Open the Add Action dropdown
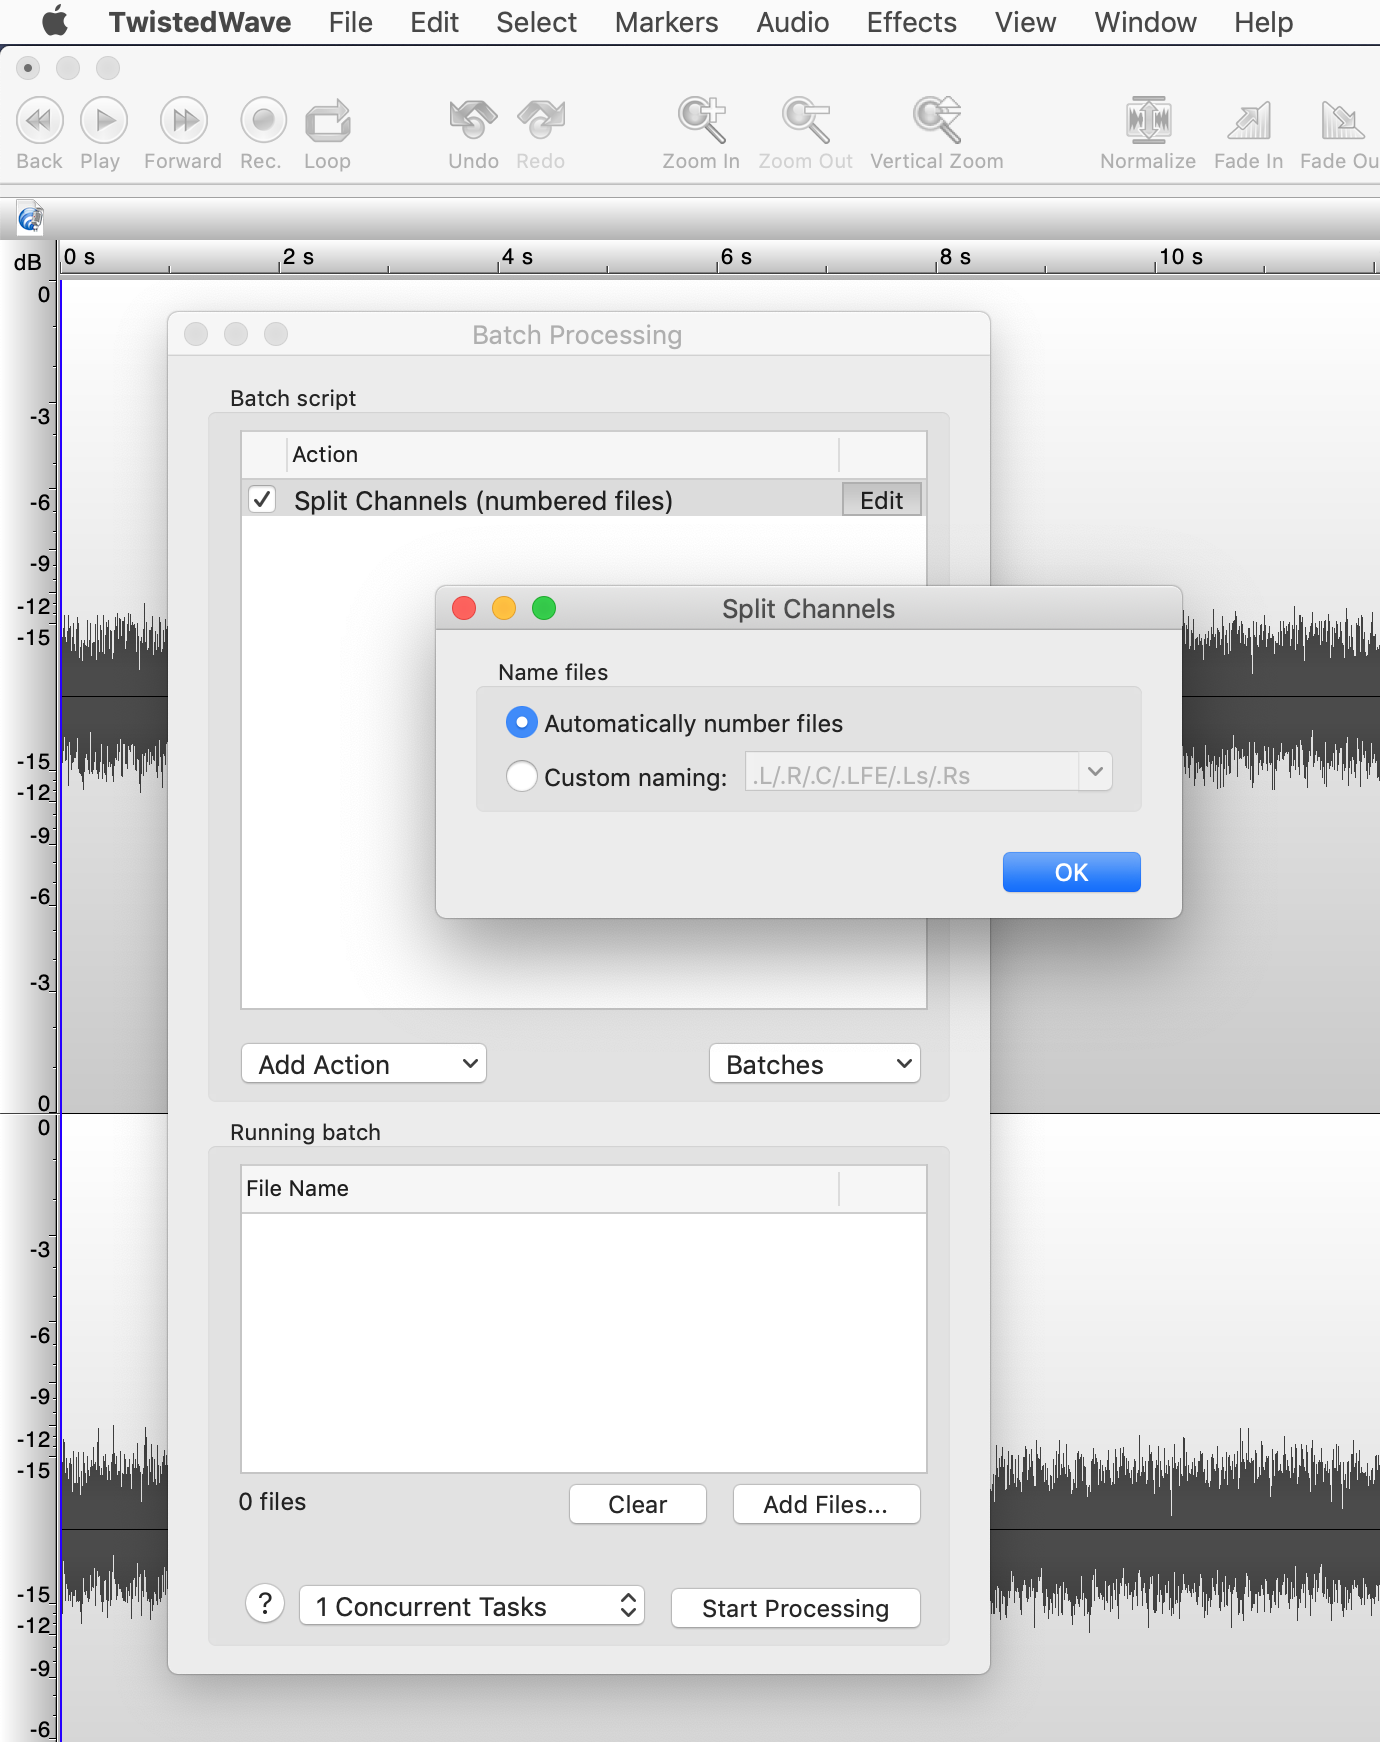1380x1742 pixels. coord(364,1064)
